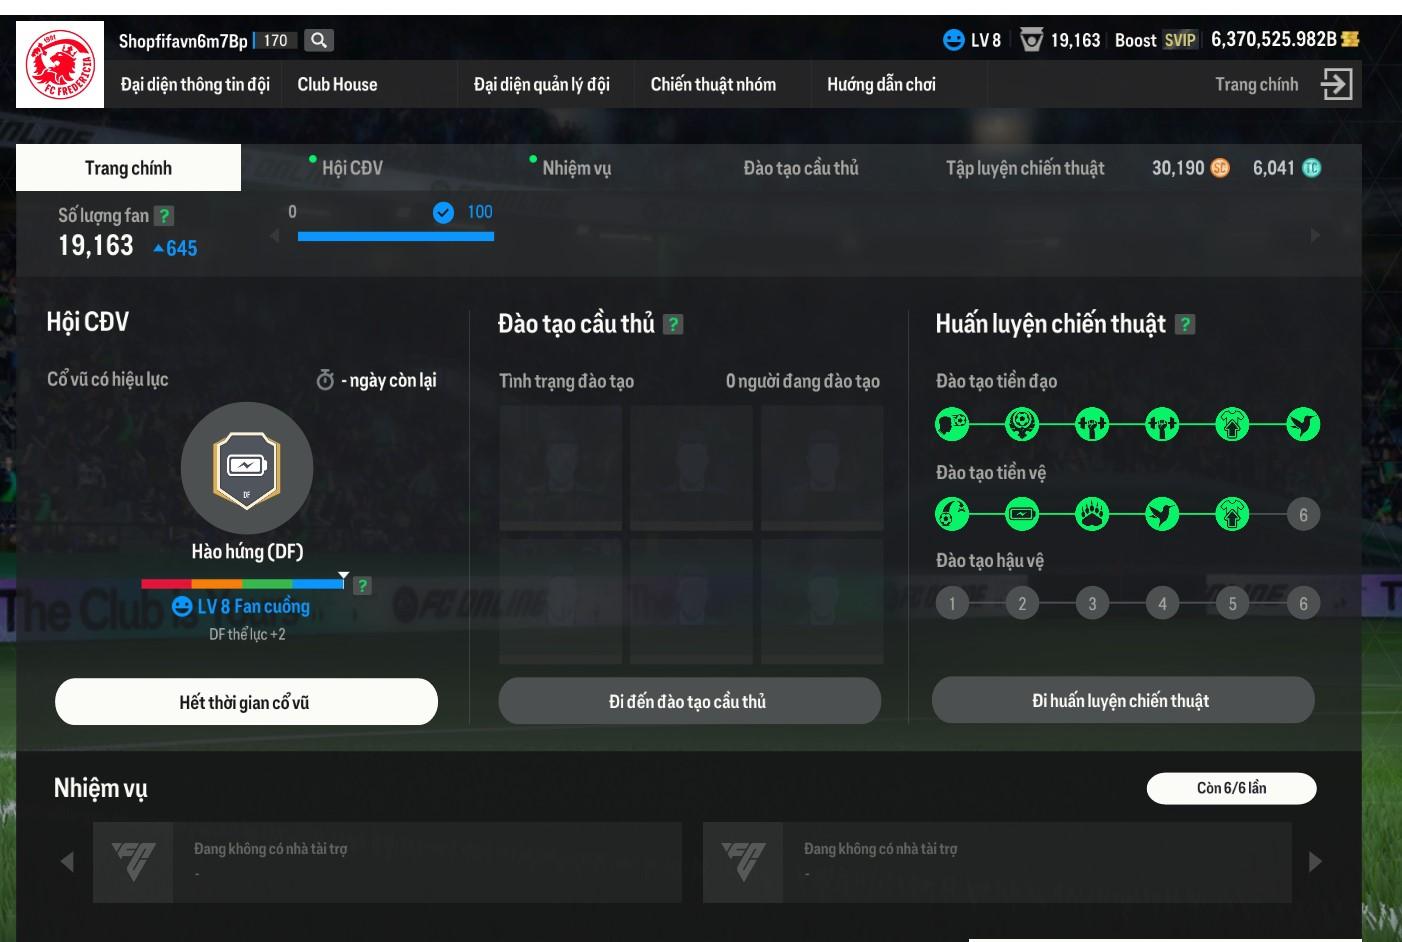The height and width of the screenshot is (942, 1402).
Task: Select the paw node in Đào tạo tiền vệ row
Action: [1092, 515]
